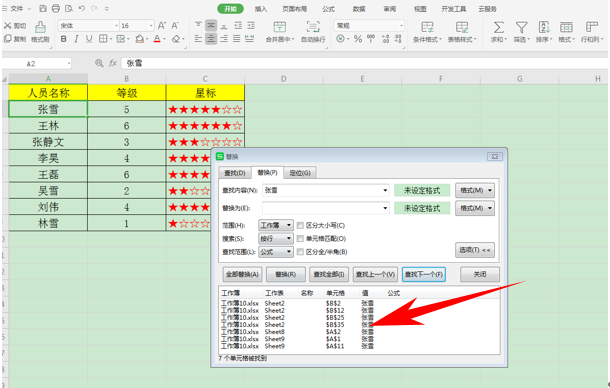Click the Increase Font Size icon
The width and height of the screenshot is (610, 388).
[x=162, y=26]
